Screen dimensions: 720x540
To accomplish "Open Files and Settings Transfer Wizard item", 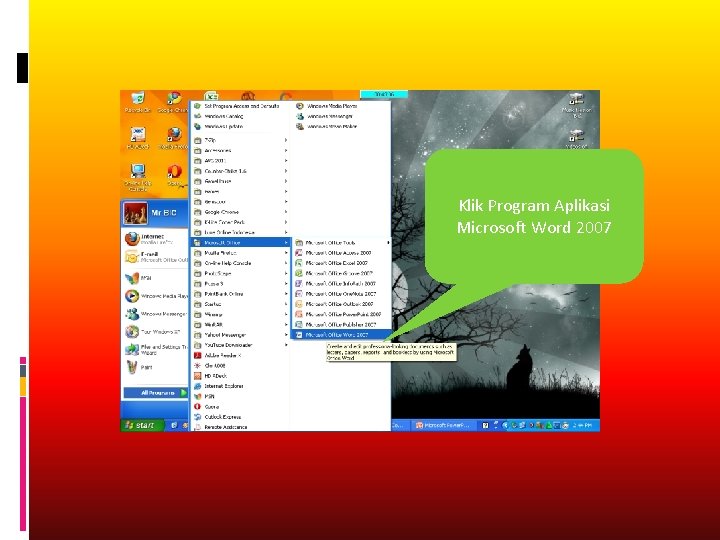I will (156, 349).
